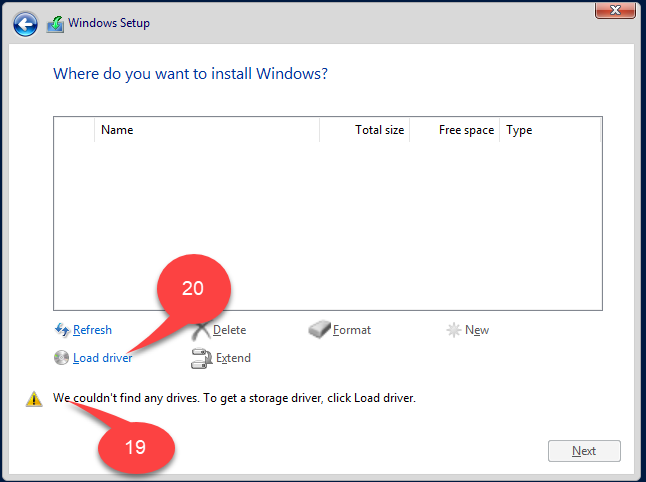Click the New option label
Viewport: 646px width, 482px height.
(477, 330)
